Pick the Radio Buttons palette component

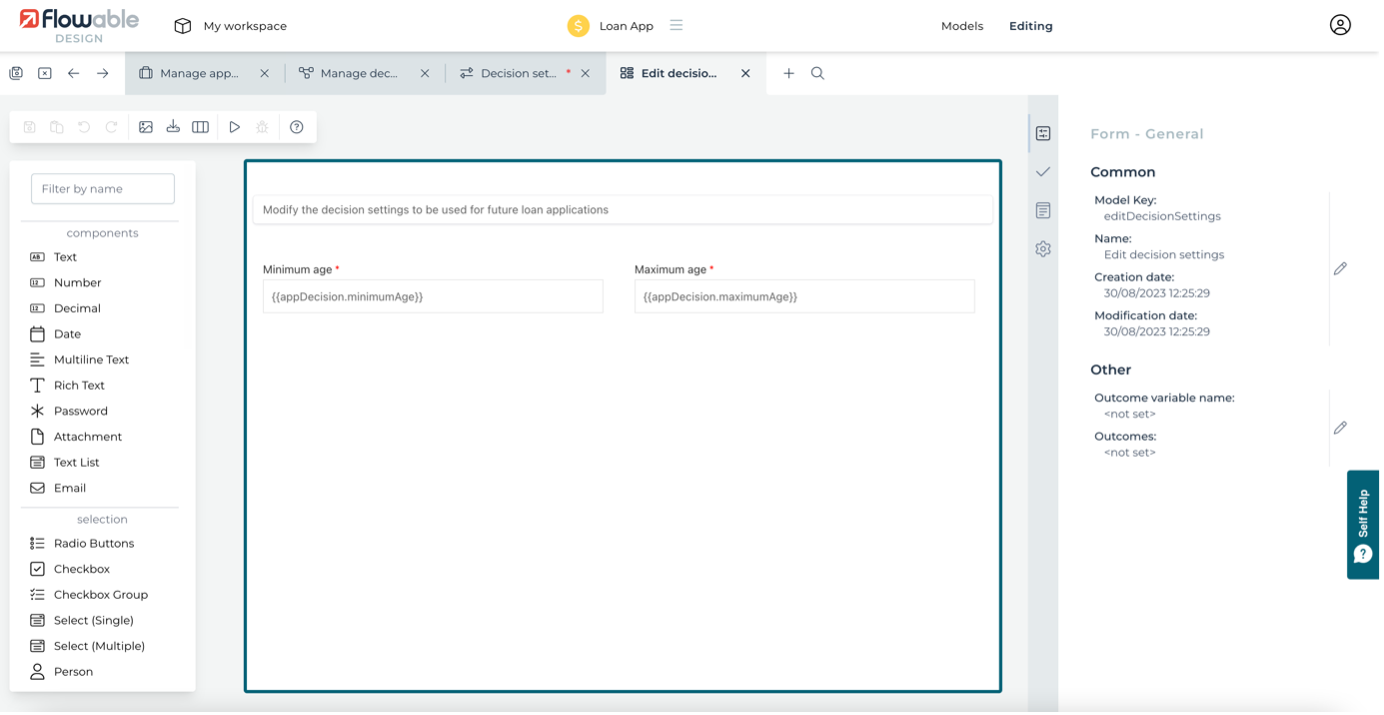pos(93,543)
